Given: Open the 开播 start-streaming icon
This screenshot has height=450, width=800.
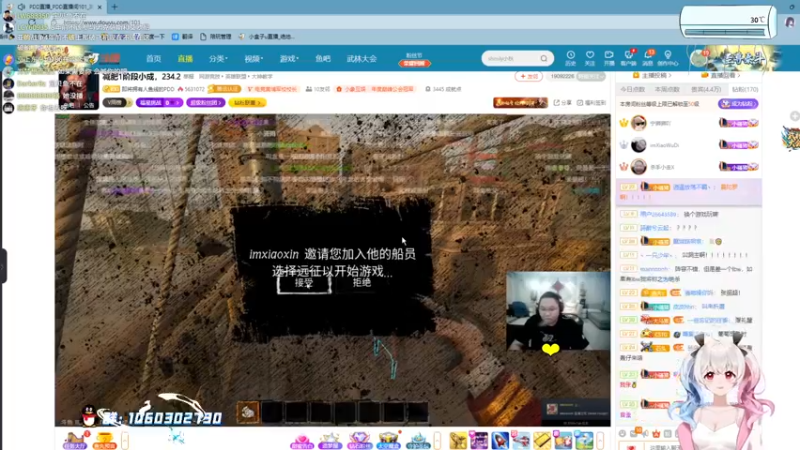Looking at the screenshot, I should point(609,58).
